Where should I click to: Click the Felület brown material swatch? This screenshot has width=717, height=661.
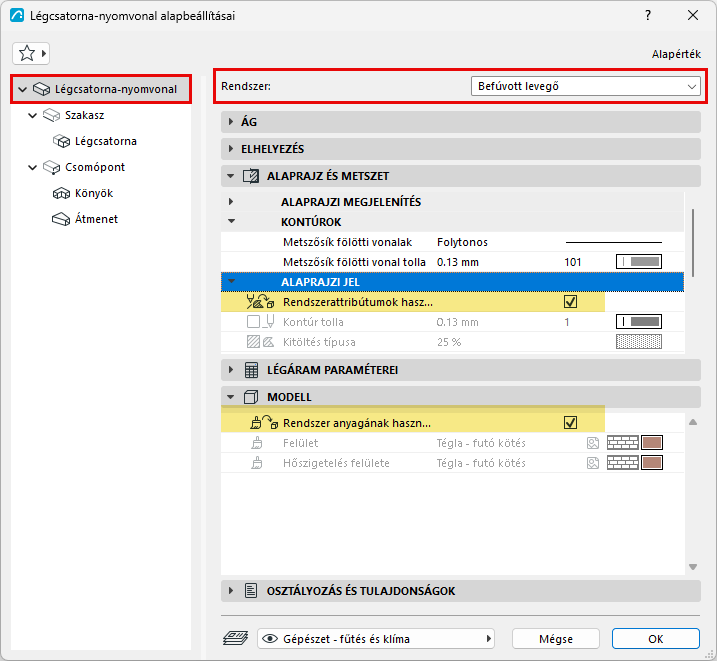point(652,442)
